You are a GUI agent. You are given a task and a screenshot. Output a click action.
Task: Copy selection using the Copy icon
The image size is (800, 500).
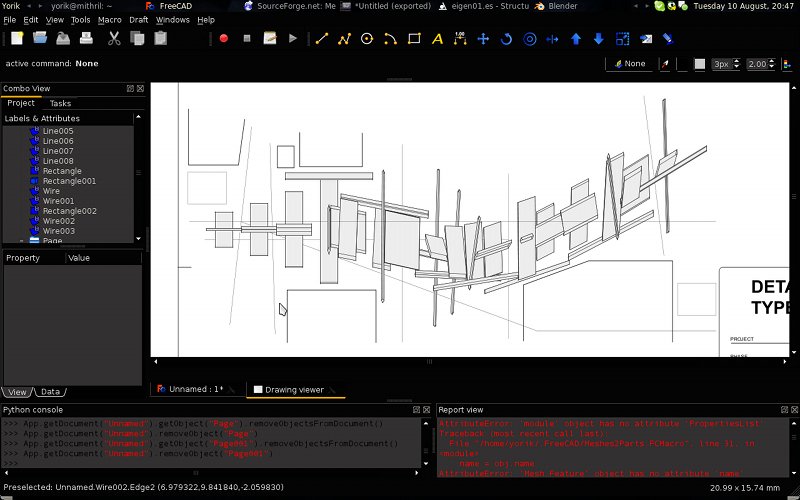click(137, 38)
